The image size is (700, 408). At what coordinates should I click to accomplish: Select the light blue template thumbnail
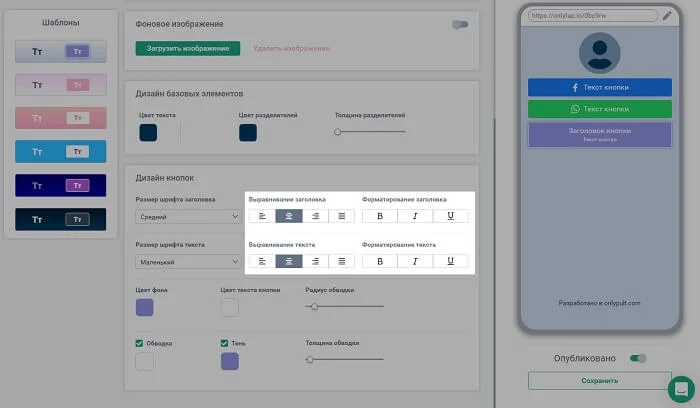60,152
